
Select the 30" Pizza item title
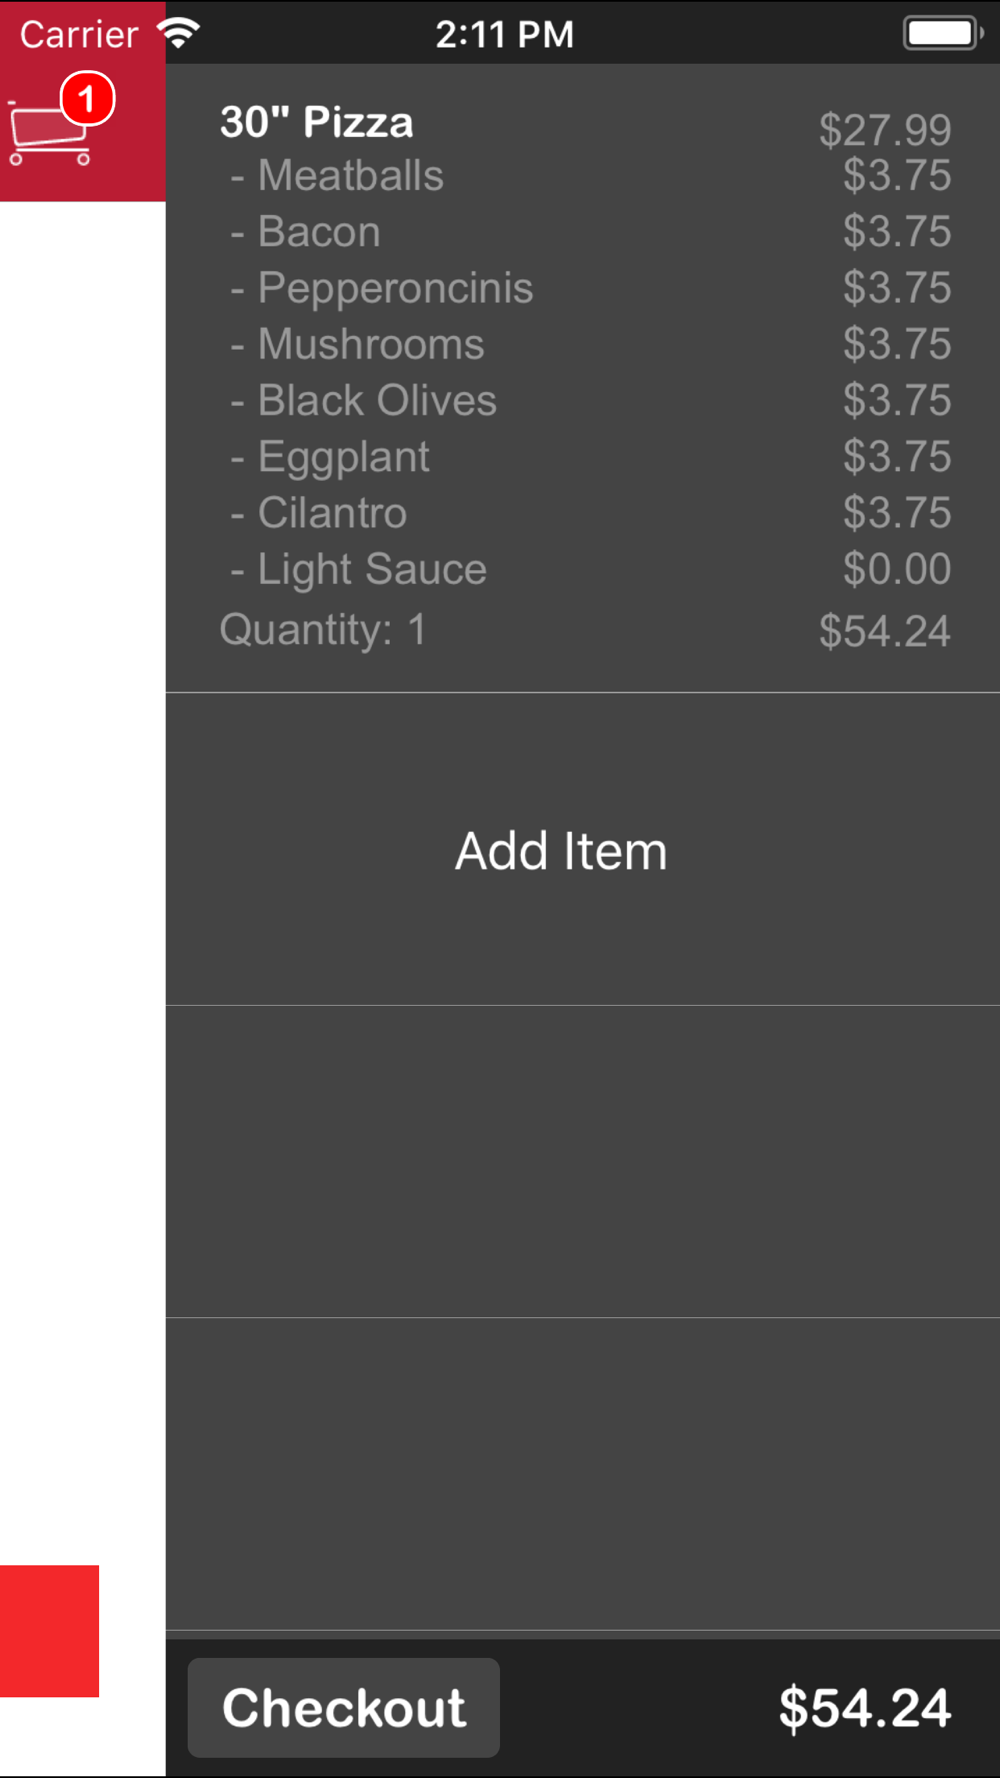coord(316,122)
